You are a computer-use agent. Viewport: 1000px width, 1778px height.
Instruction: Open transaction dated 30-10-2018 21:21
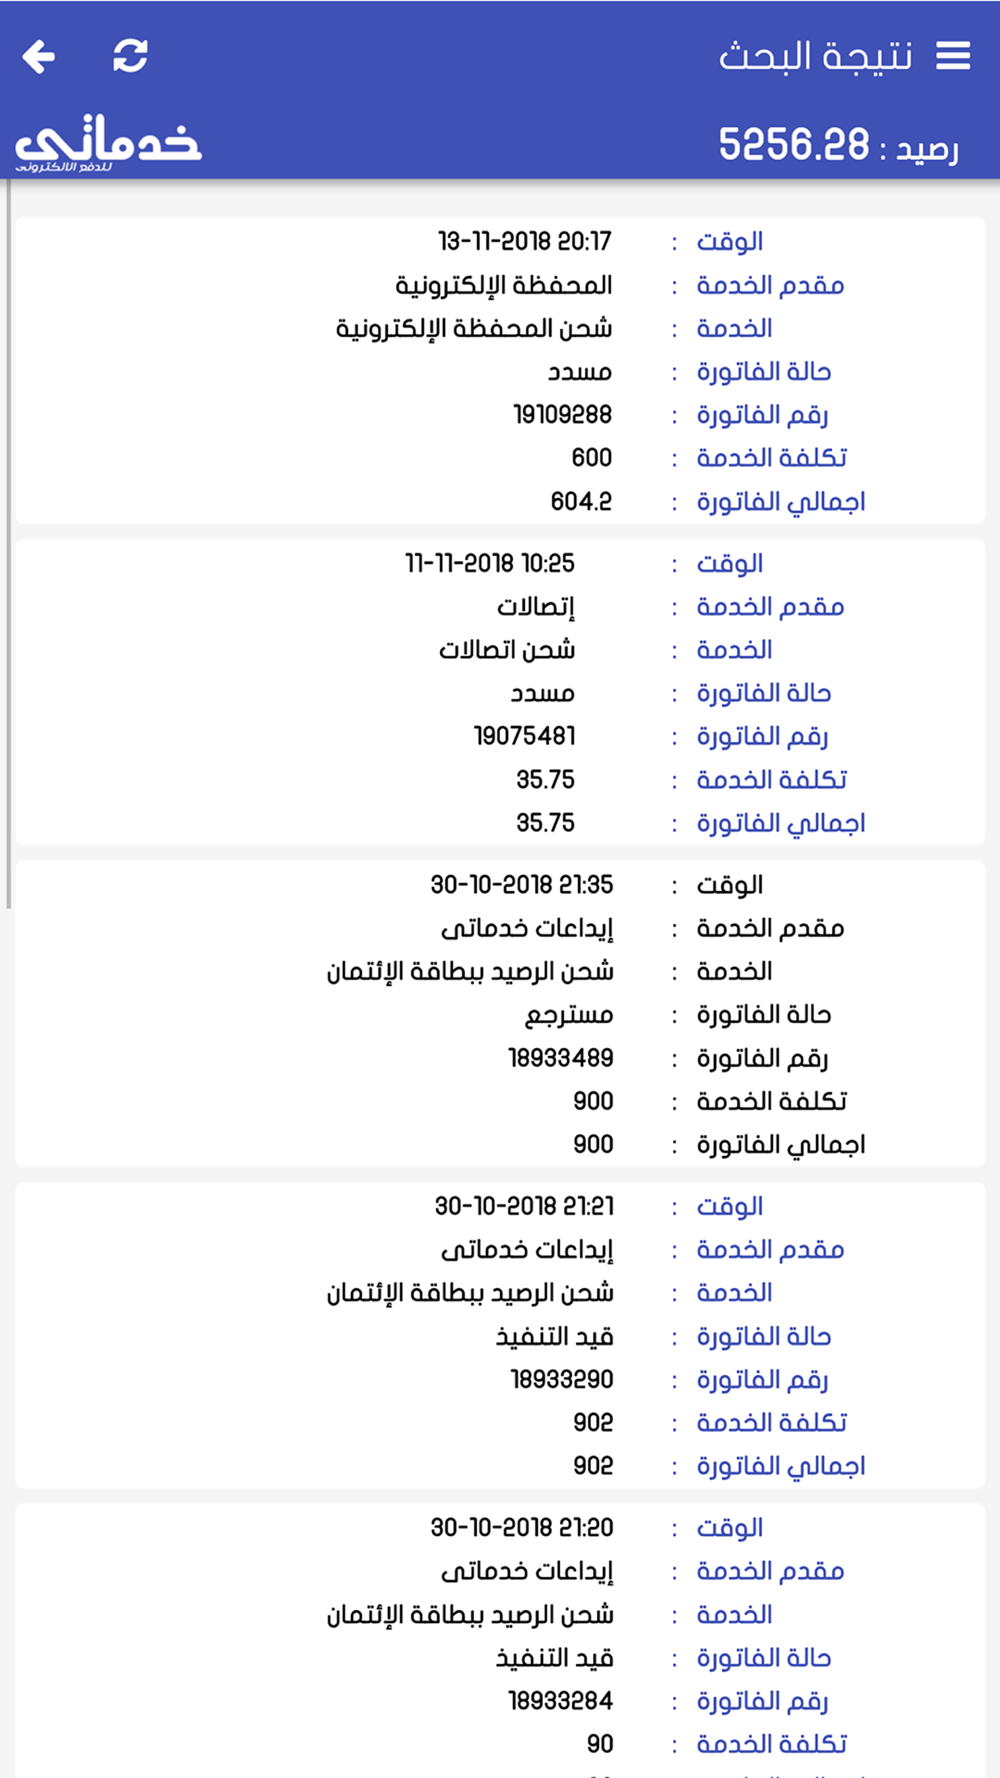pyautogui.click(x=524, y=1207)
